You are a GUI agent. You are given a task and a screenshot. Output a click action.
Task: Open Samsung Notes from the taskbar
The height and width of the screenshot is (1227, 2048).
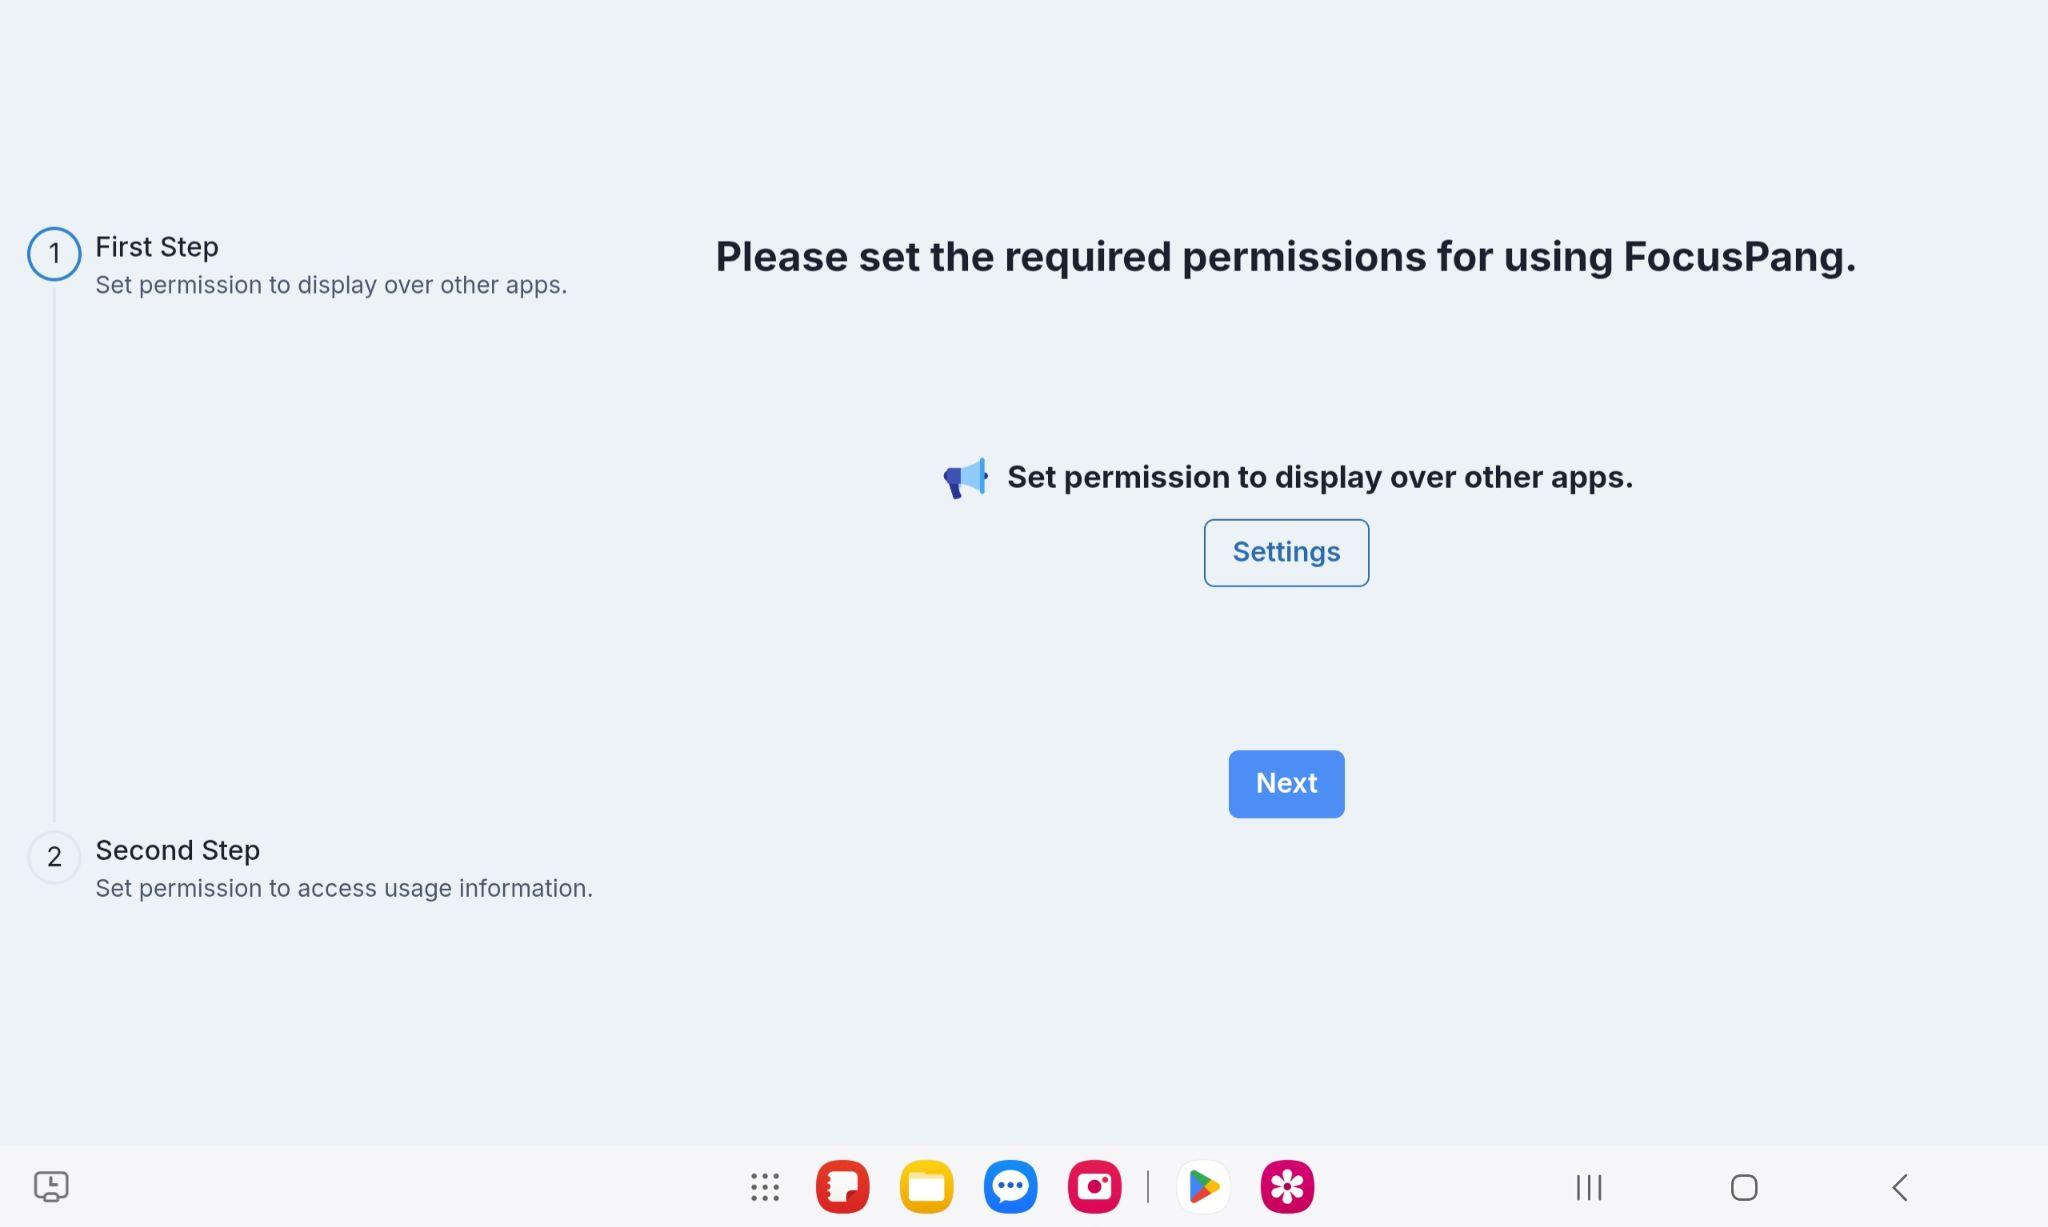point(842,1187)
